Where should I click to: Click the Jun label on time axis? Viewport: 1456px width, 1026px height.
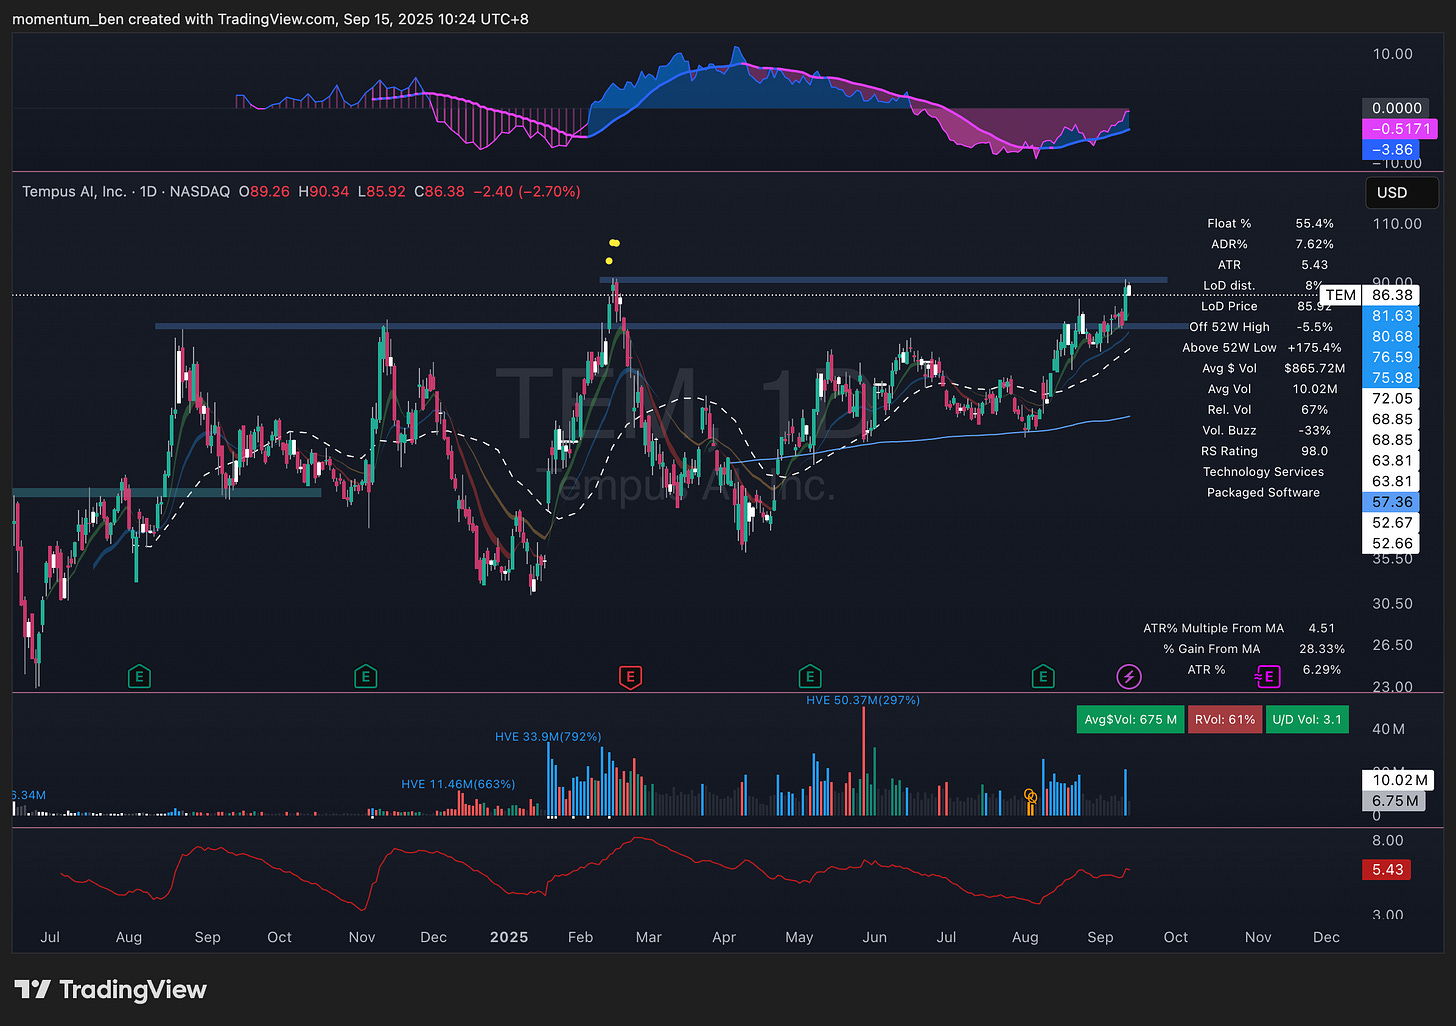[875, 938]
